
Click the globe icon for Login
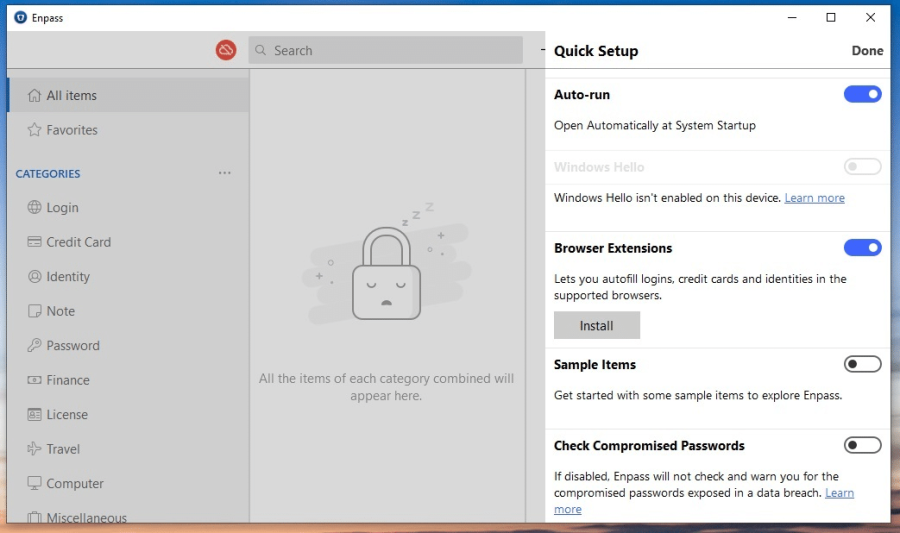(x=34, y=207)
